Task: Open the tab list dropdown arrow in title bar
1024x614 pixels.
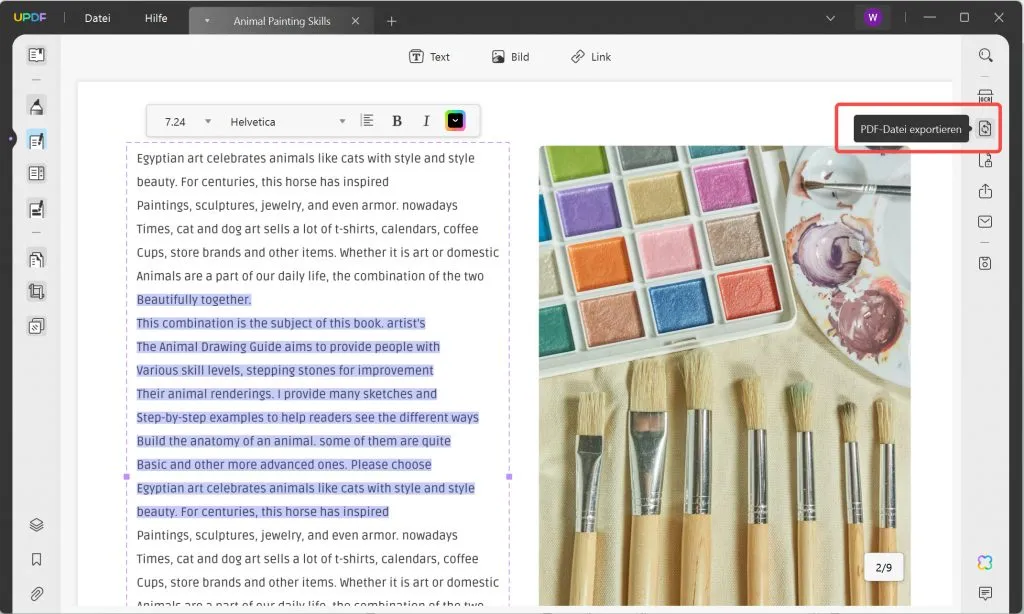Action: (x=830, y=18)
